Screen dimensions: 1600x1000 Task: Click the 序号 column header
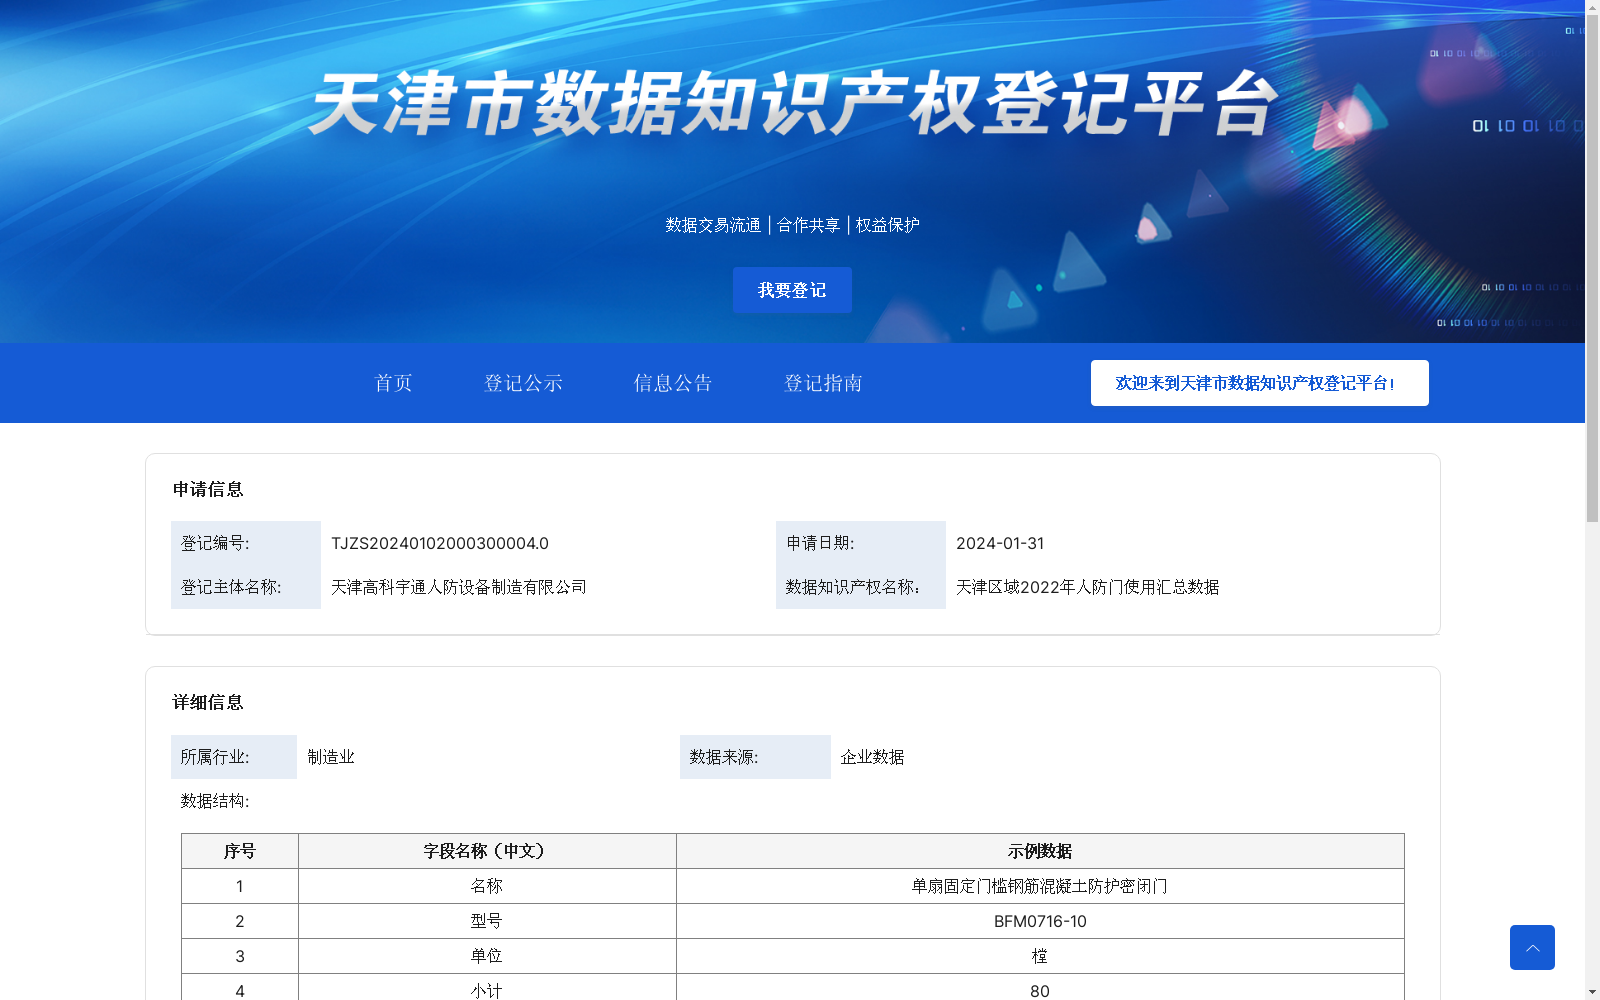(240, 851)
